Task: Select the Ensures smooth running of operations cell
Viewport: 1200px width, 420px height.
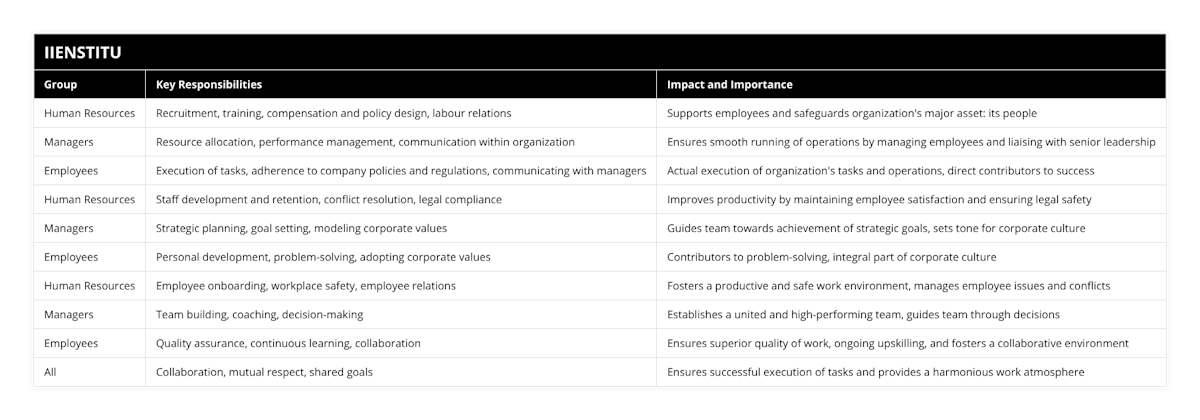Action: 911,142
